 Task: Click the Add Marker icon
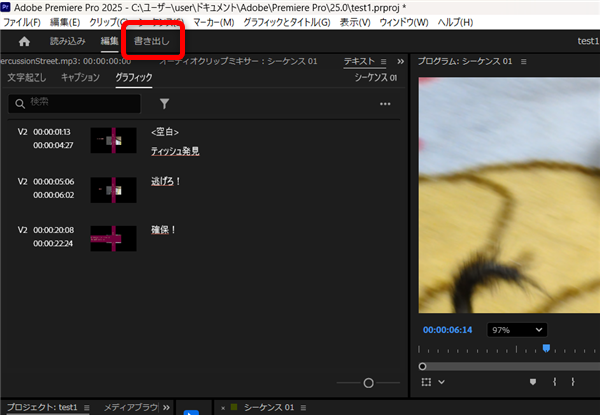pyautogui.click(x=532, y=381)
